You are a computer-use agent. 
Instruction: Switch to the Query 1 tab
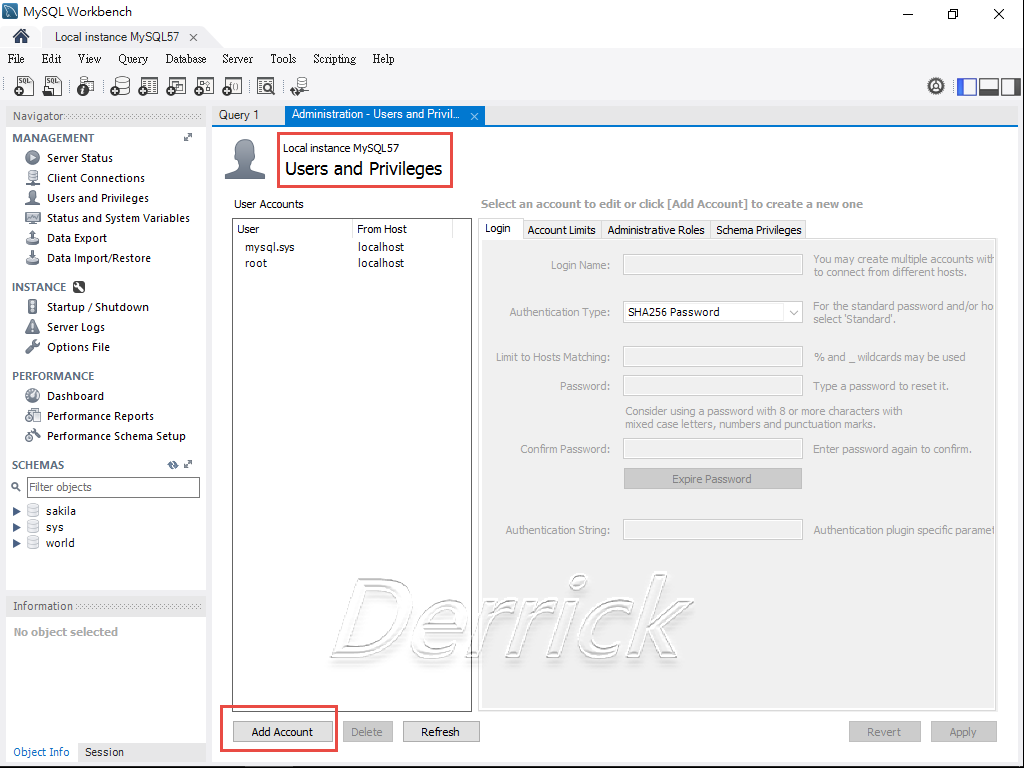point(238,115)
